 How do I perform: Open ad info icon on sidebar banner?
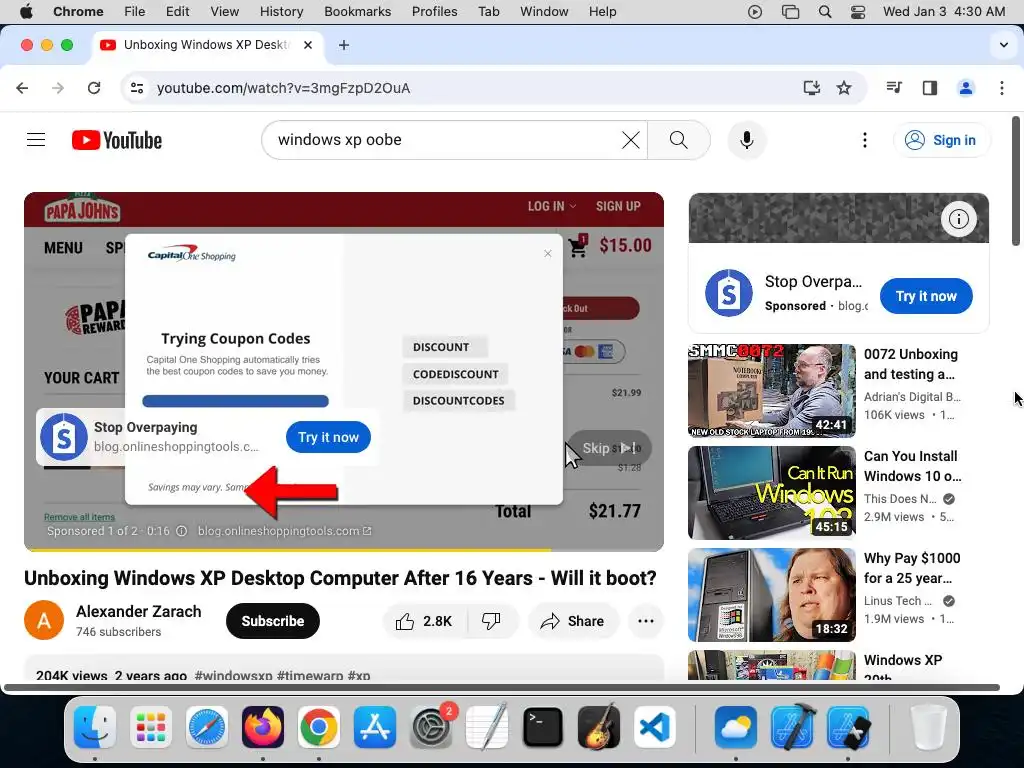click(x=958, y=219)
